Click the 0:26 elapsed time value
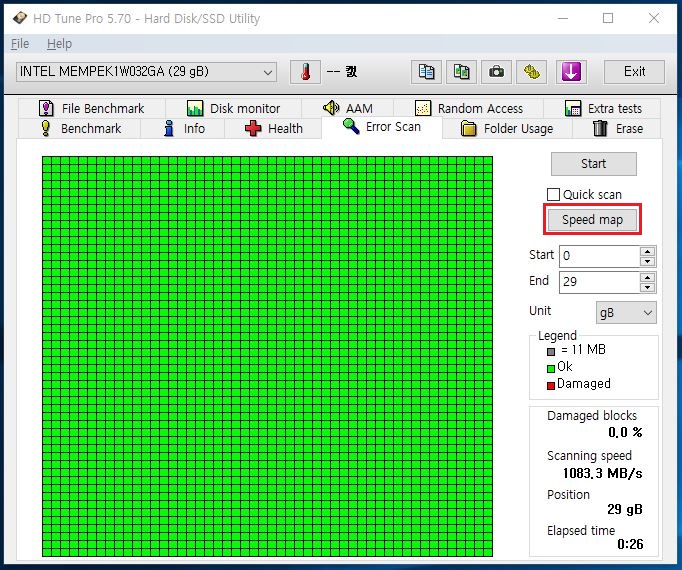 pos(630,544)
